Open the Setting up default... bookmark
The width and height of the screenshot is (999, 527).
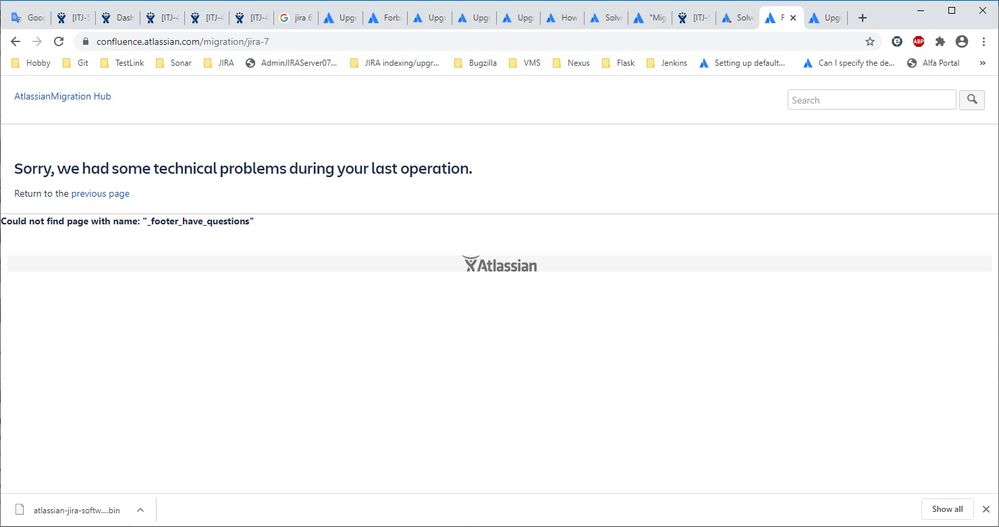pyautogui.click(x=742, y=63)
